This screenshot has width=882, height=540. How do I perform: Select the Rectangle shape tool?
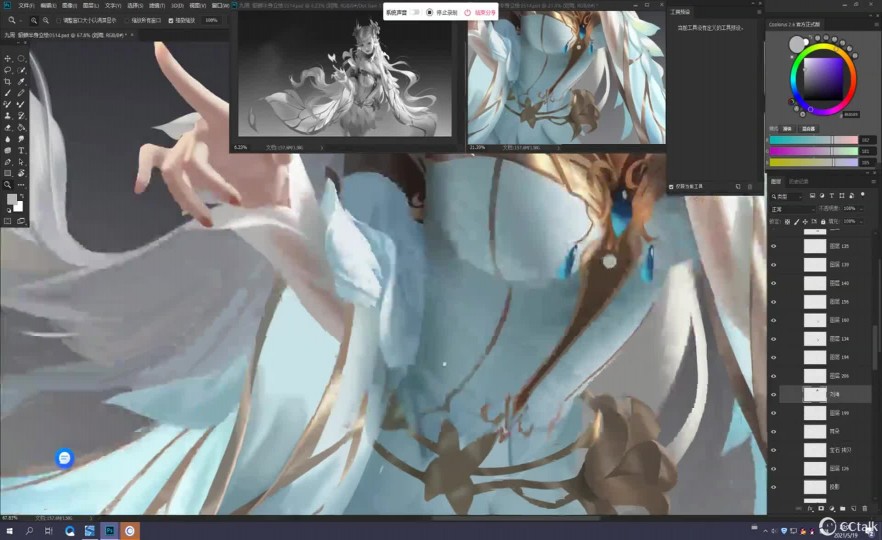pyautogui.click(x=8, y=173)
